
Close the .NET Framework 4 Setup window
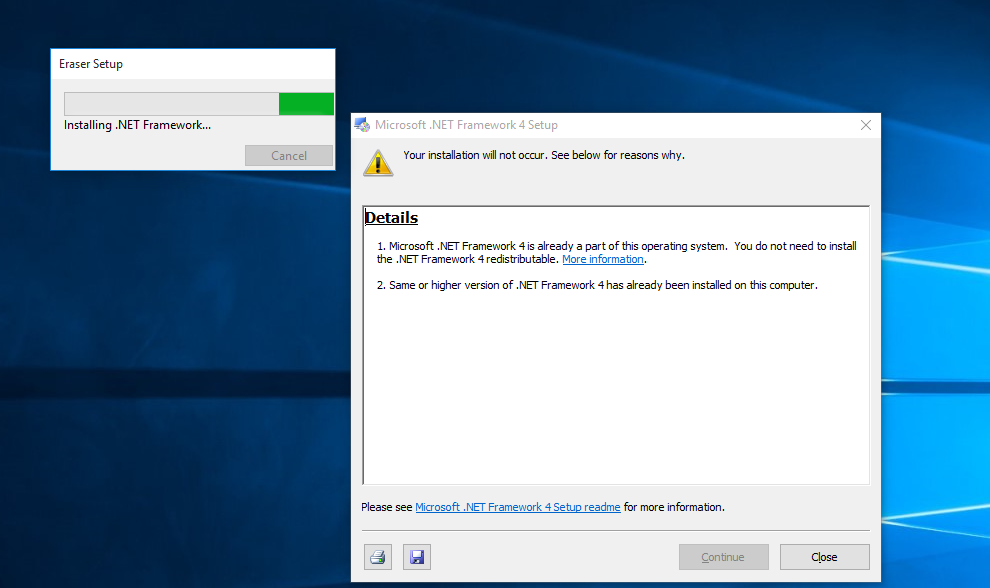[866, 125]
